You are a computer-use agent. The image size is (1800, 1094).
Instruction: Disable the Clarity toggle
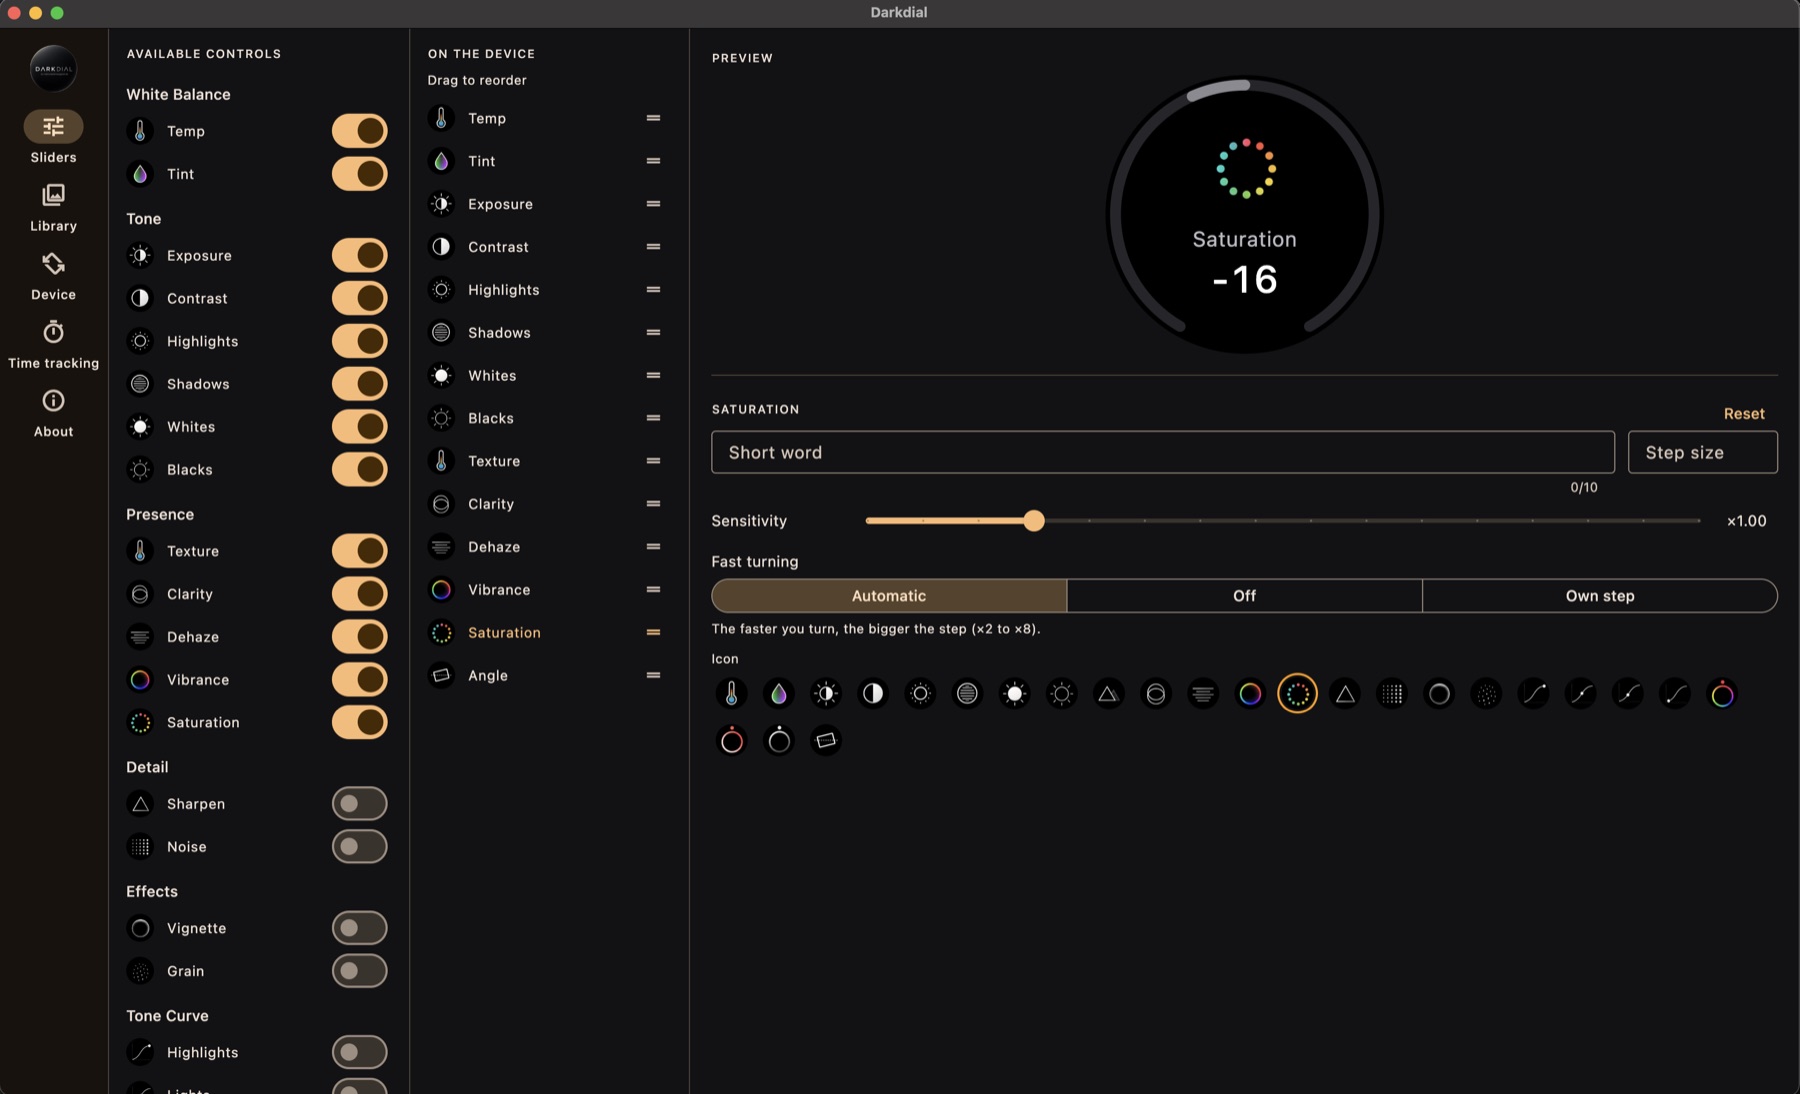(x=360, y=593)
